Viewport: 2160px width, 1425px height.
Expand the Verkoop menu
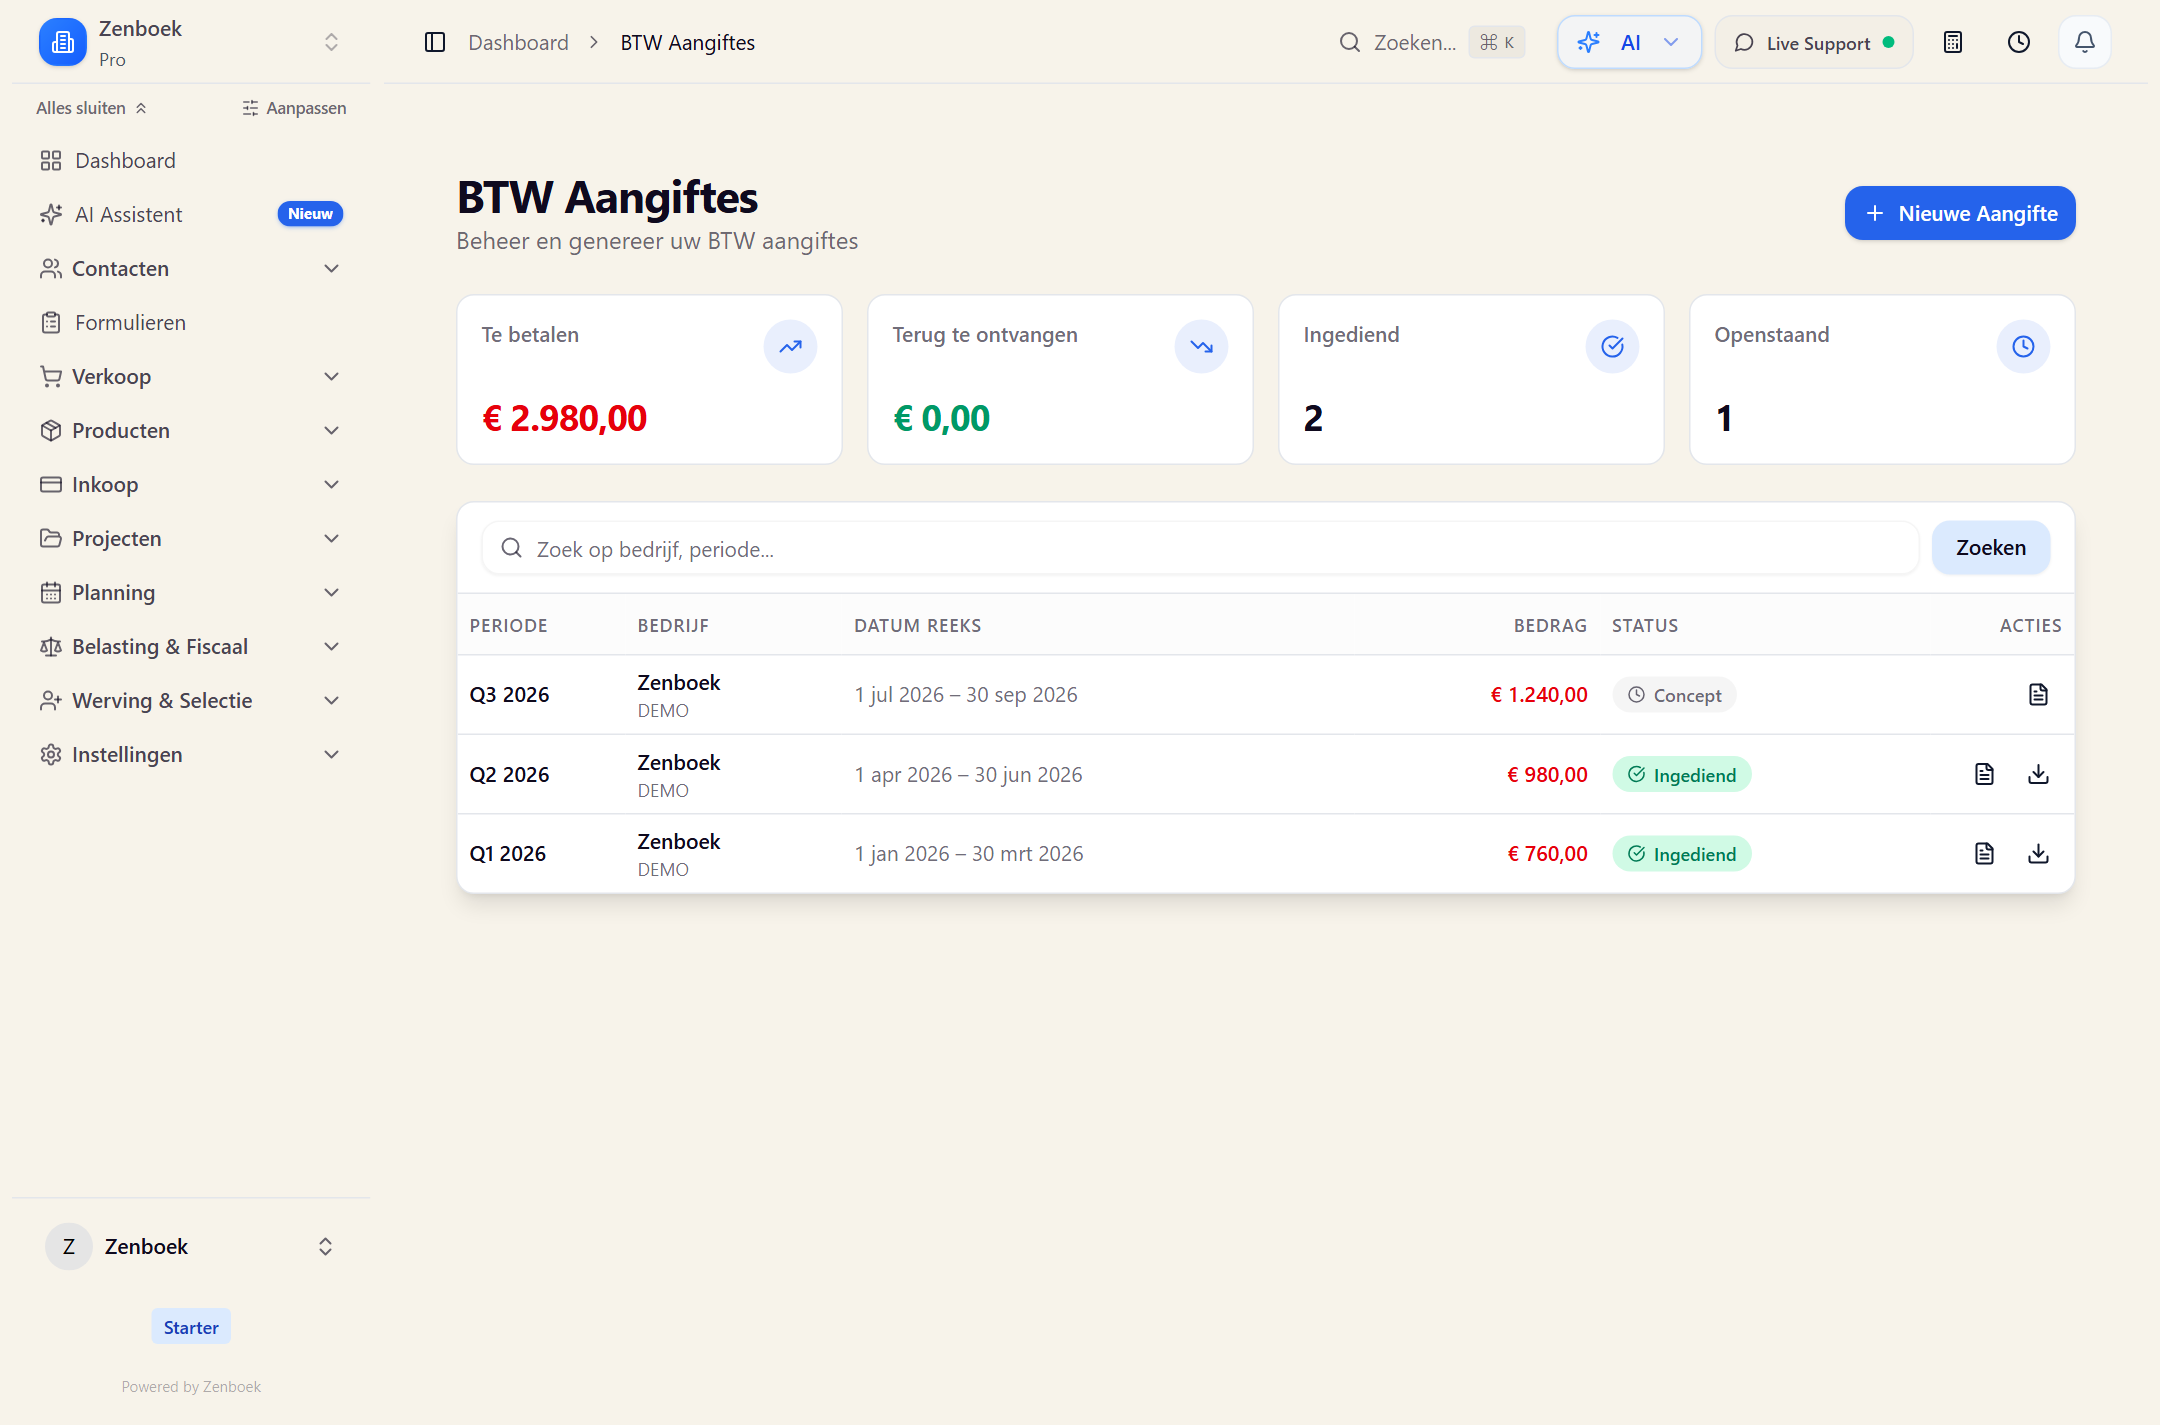click(190, 376)
